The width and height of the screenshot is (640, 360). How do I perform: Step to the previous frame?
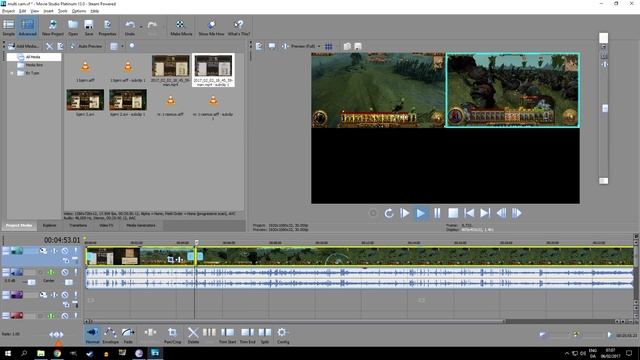coord(501,213)
